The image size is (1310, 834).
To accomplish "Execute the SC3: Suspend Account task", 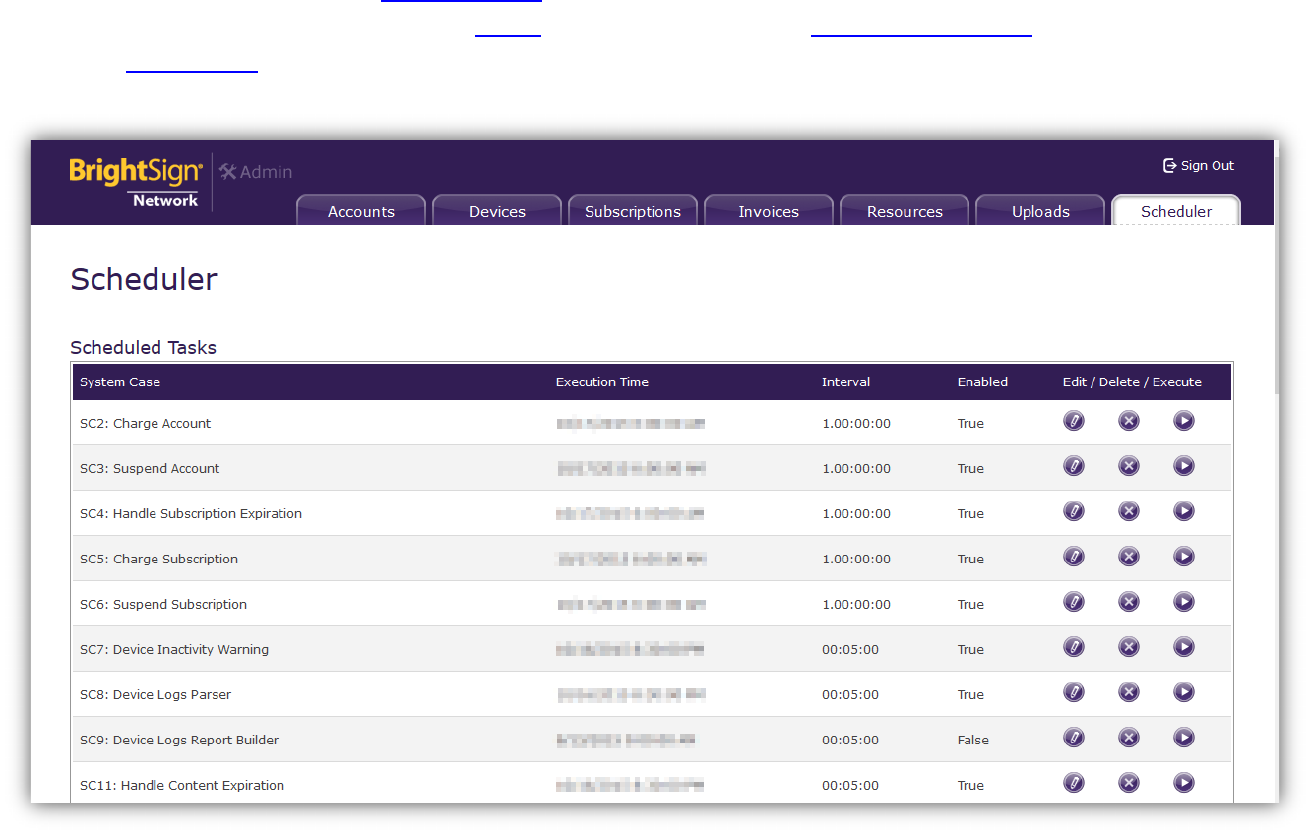I will 1184,466.
